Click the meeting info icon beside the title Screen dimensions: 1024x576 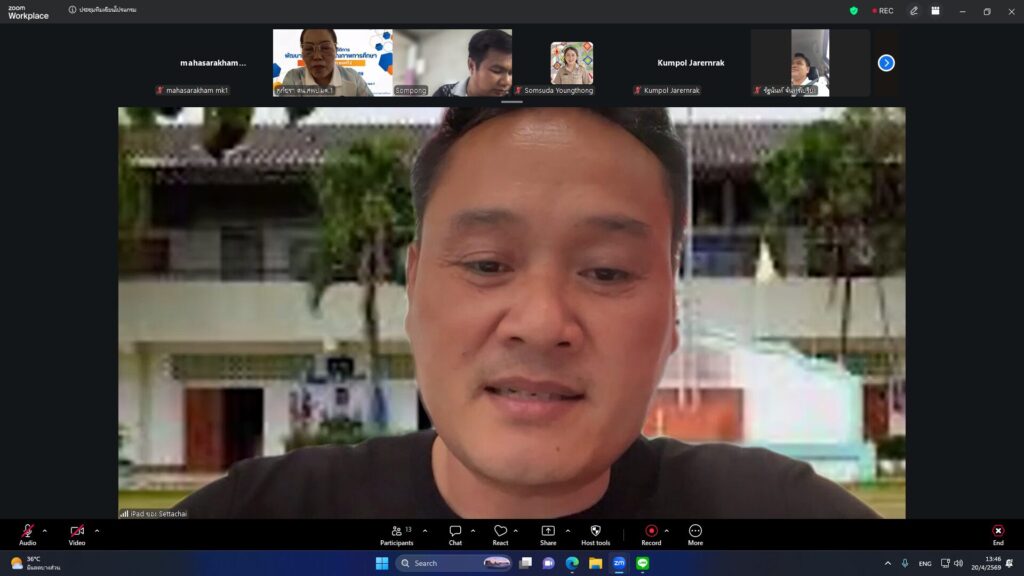click(x=73, y=10)
